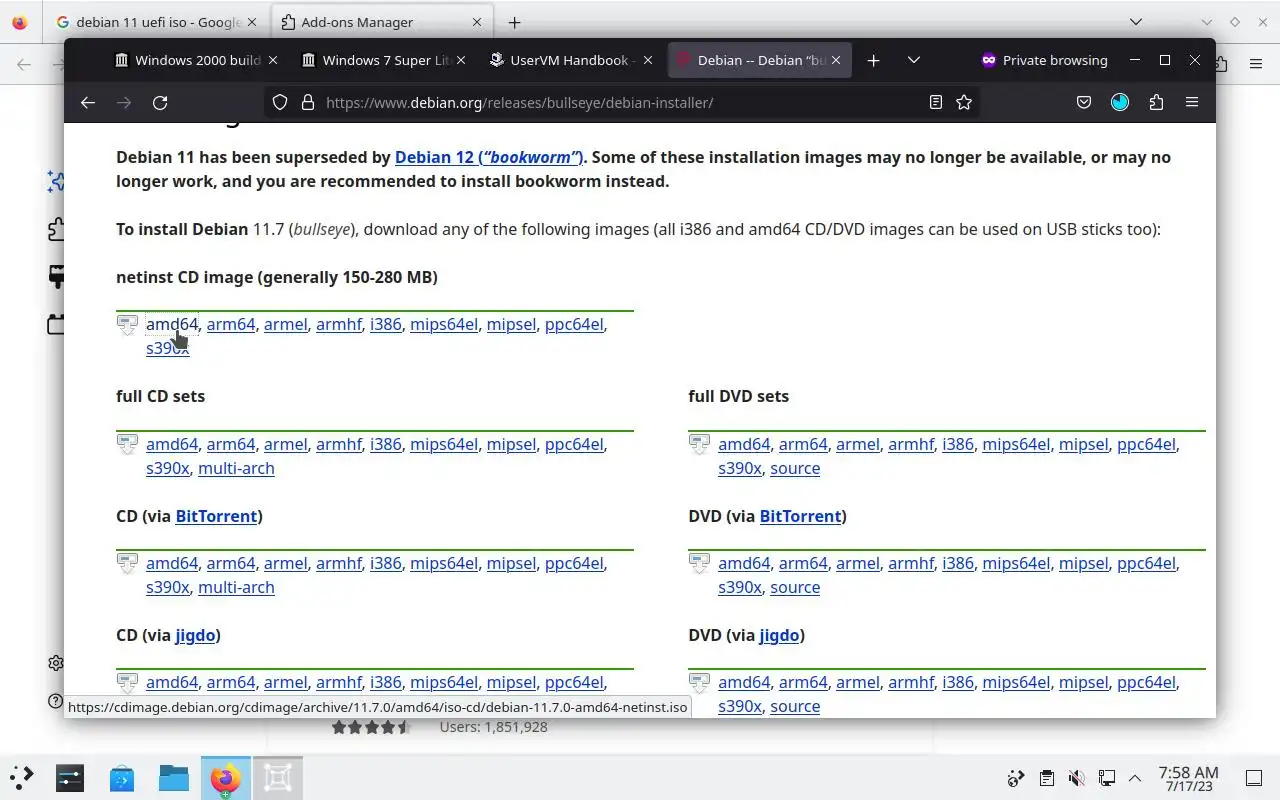
Task: Open tracking protection shield in address bar
Action: [280, 102]
